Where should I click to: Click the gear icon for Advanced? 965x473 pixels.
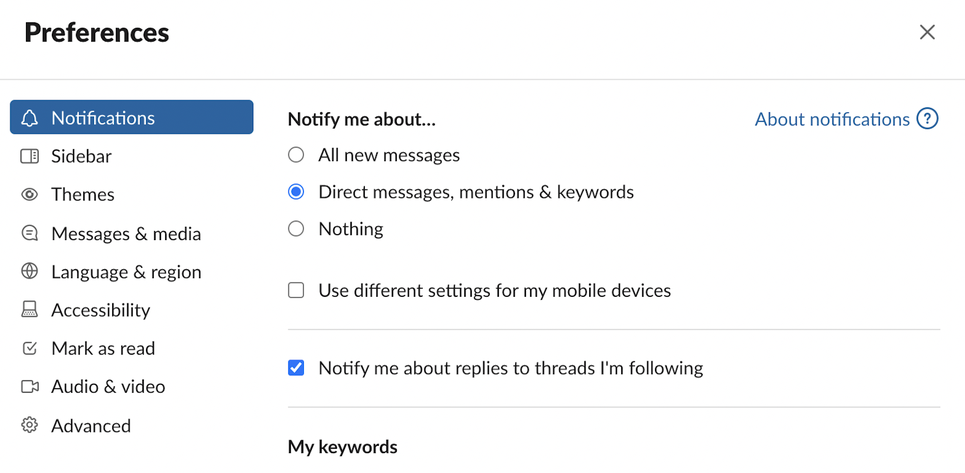pos(30,425)
